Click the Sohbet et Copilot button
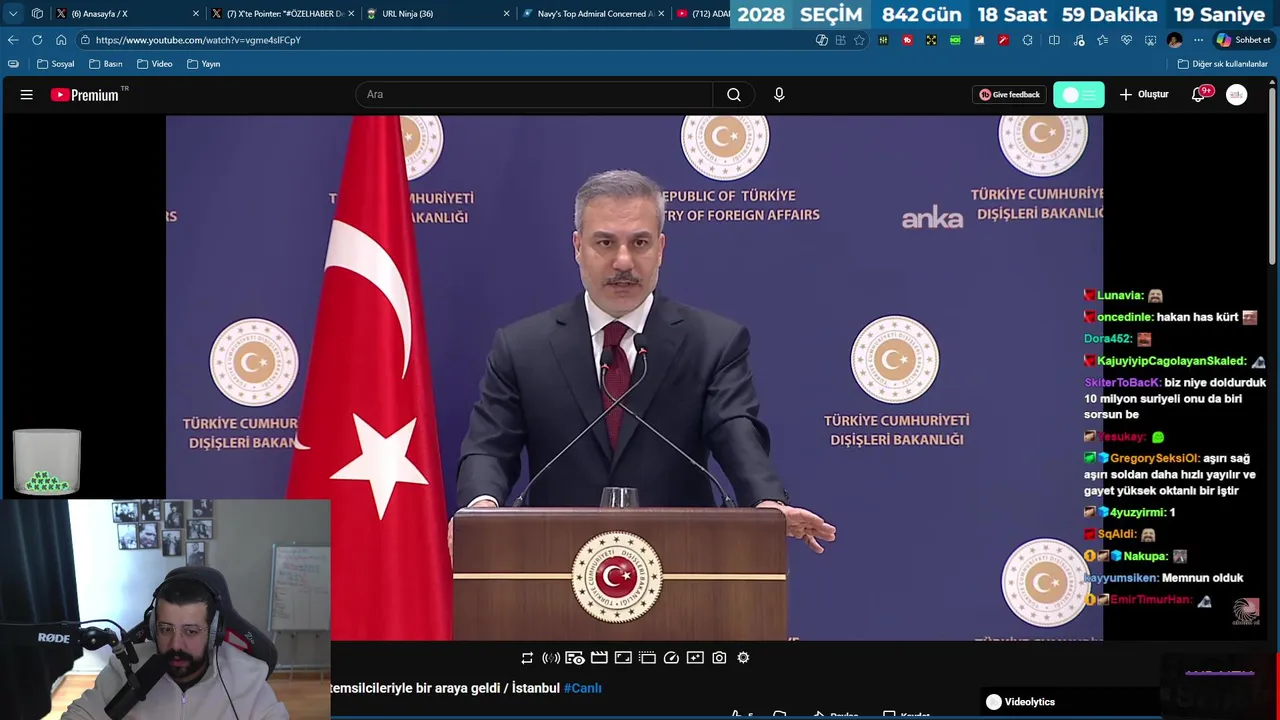1280x720 pixels. tap(1243, 40)
